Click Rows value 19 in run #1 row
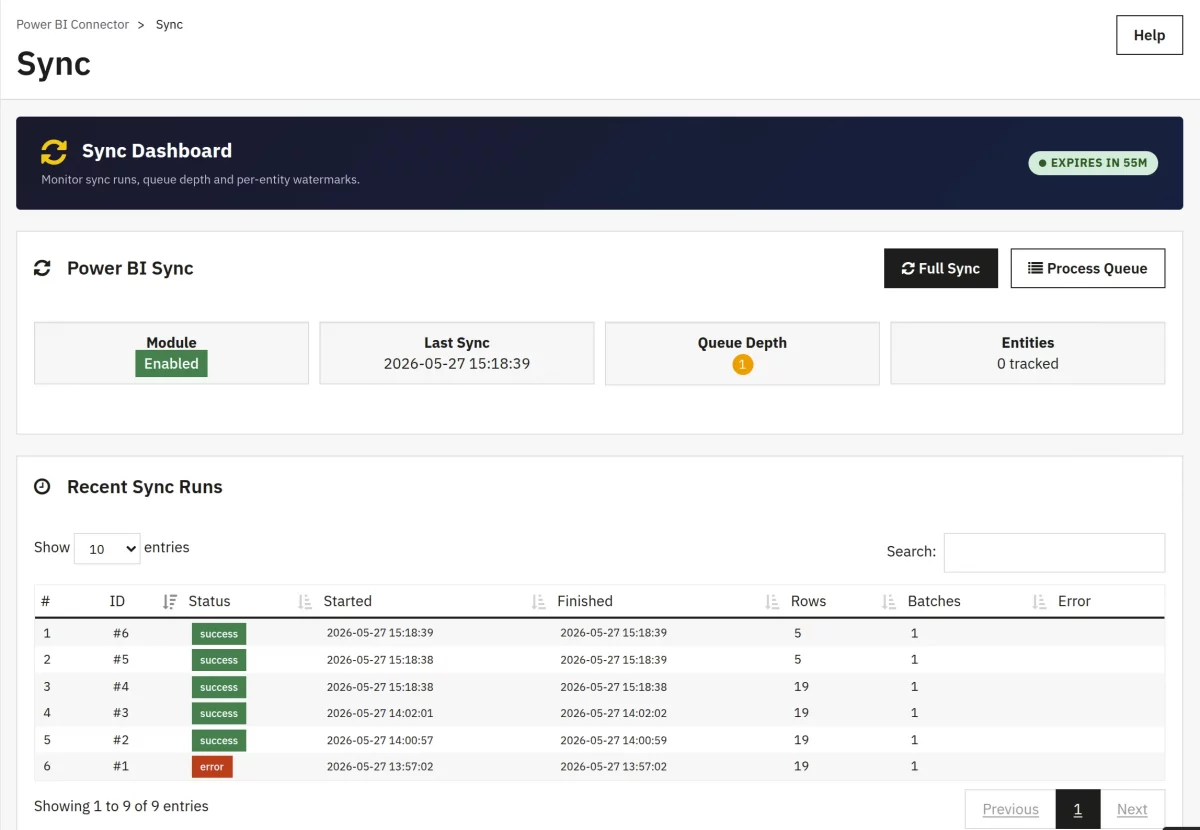Screen dimensions: 1200x830 (801, 766)
